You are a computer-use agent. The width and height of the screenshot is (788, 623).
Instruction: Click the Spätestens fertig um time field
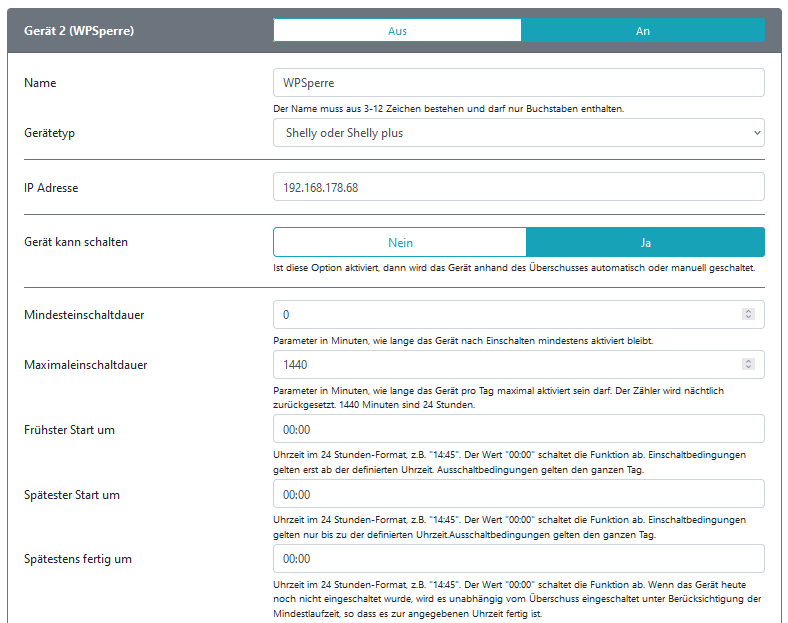tap(519, 559)
